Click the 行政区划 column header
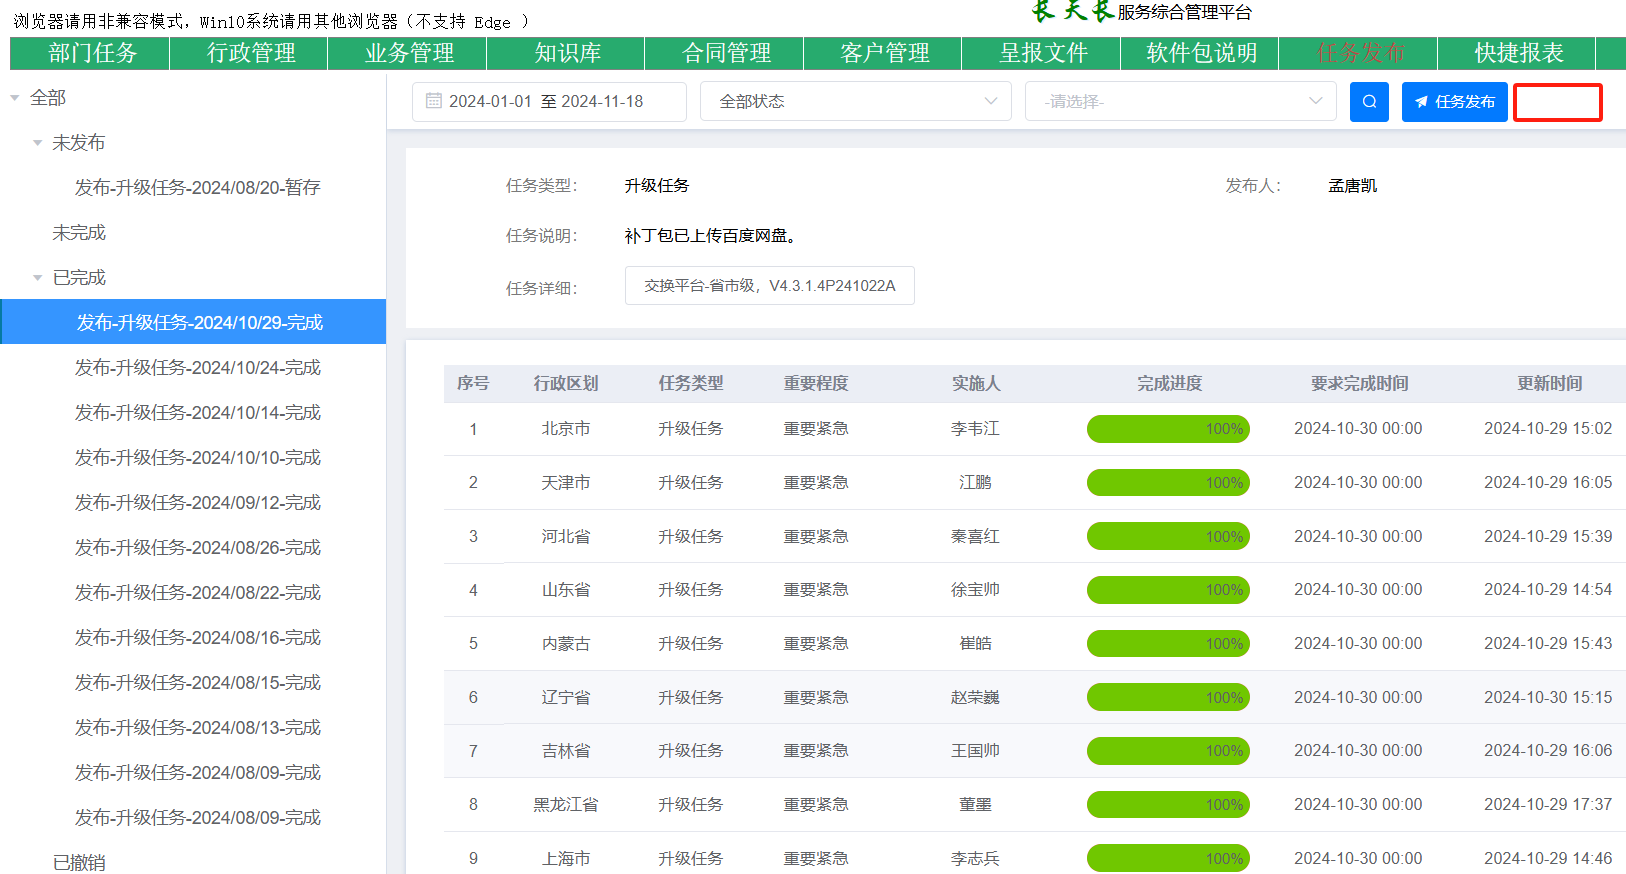This screenshot has height=874, width=1626. (x=566, y=384)
